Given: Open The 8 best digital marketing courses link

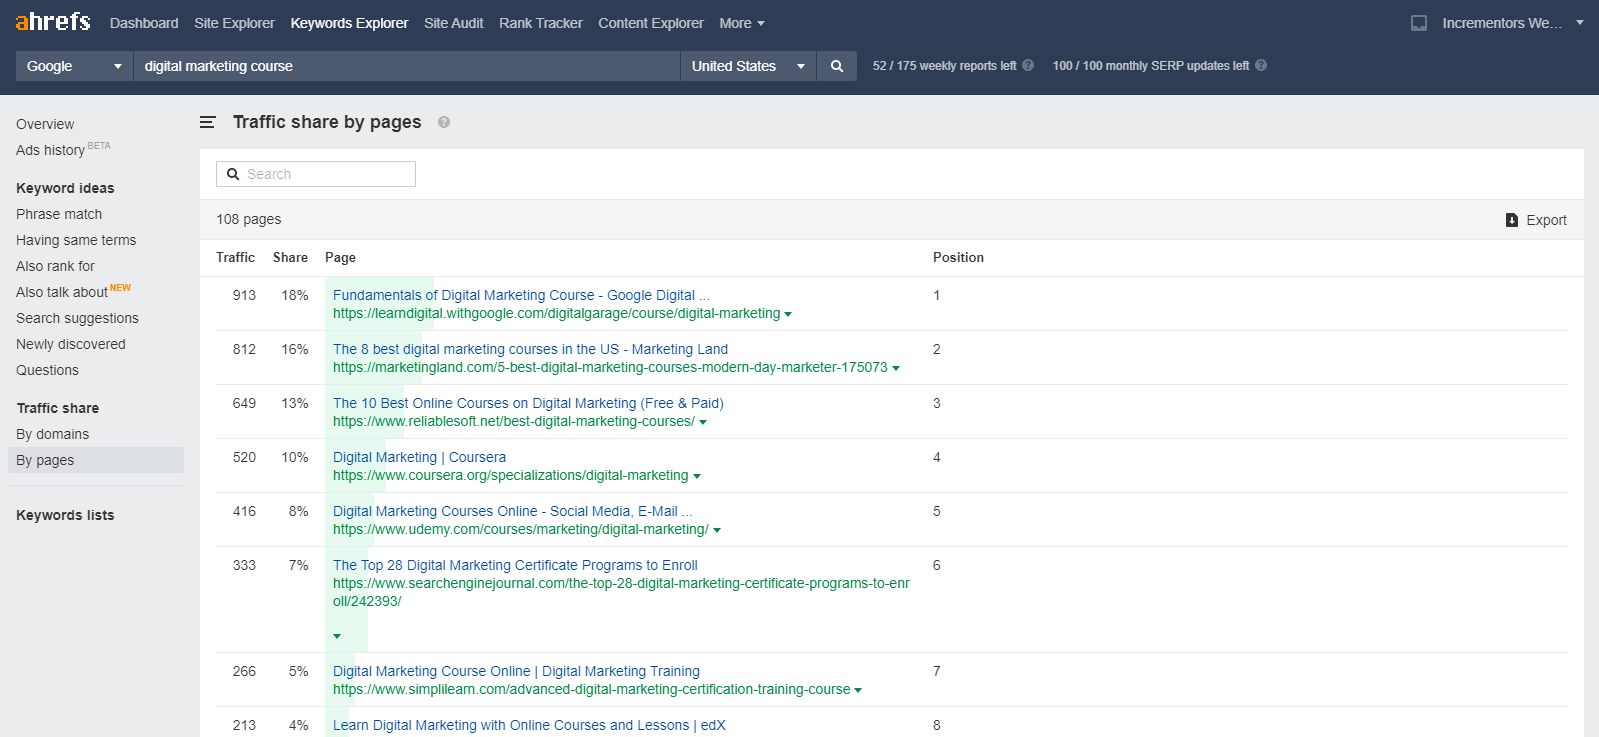Looking at the screenshot, I should click(x=530, y=349).
